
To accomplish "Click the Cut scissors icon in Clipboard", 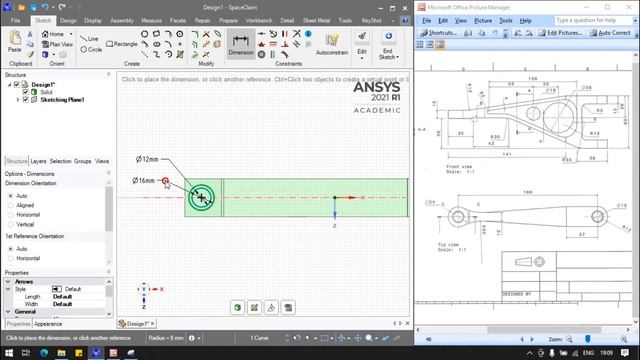I will [30, 34].
